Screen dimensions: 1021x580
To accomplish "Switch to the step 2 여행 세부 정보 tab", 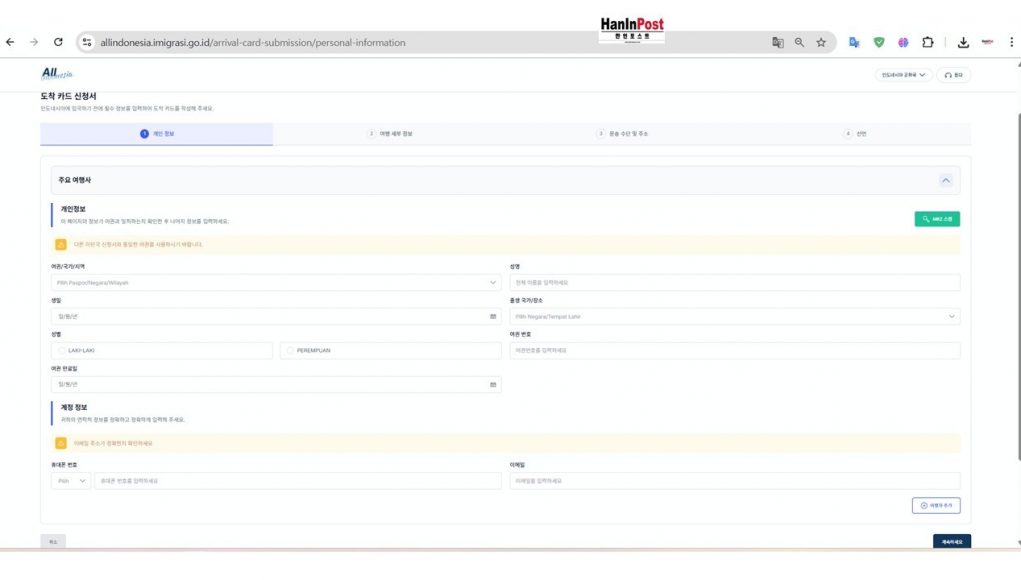I will [x=390, y=133].
